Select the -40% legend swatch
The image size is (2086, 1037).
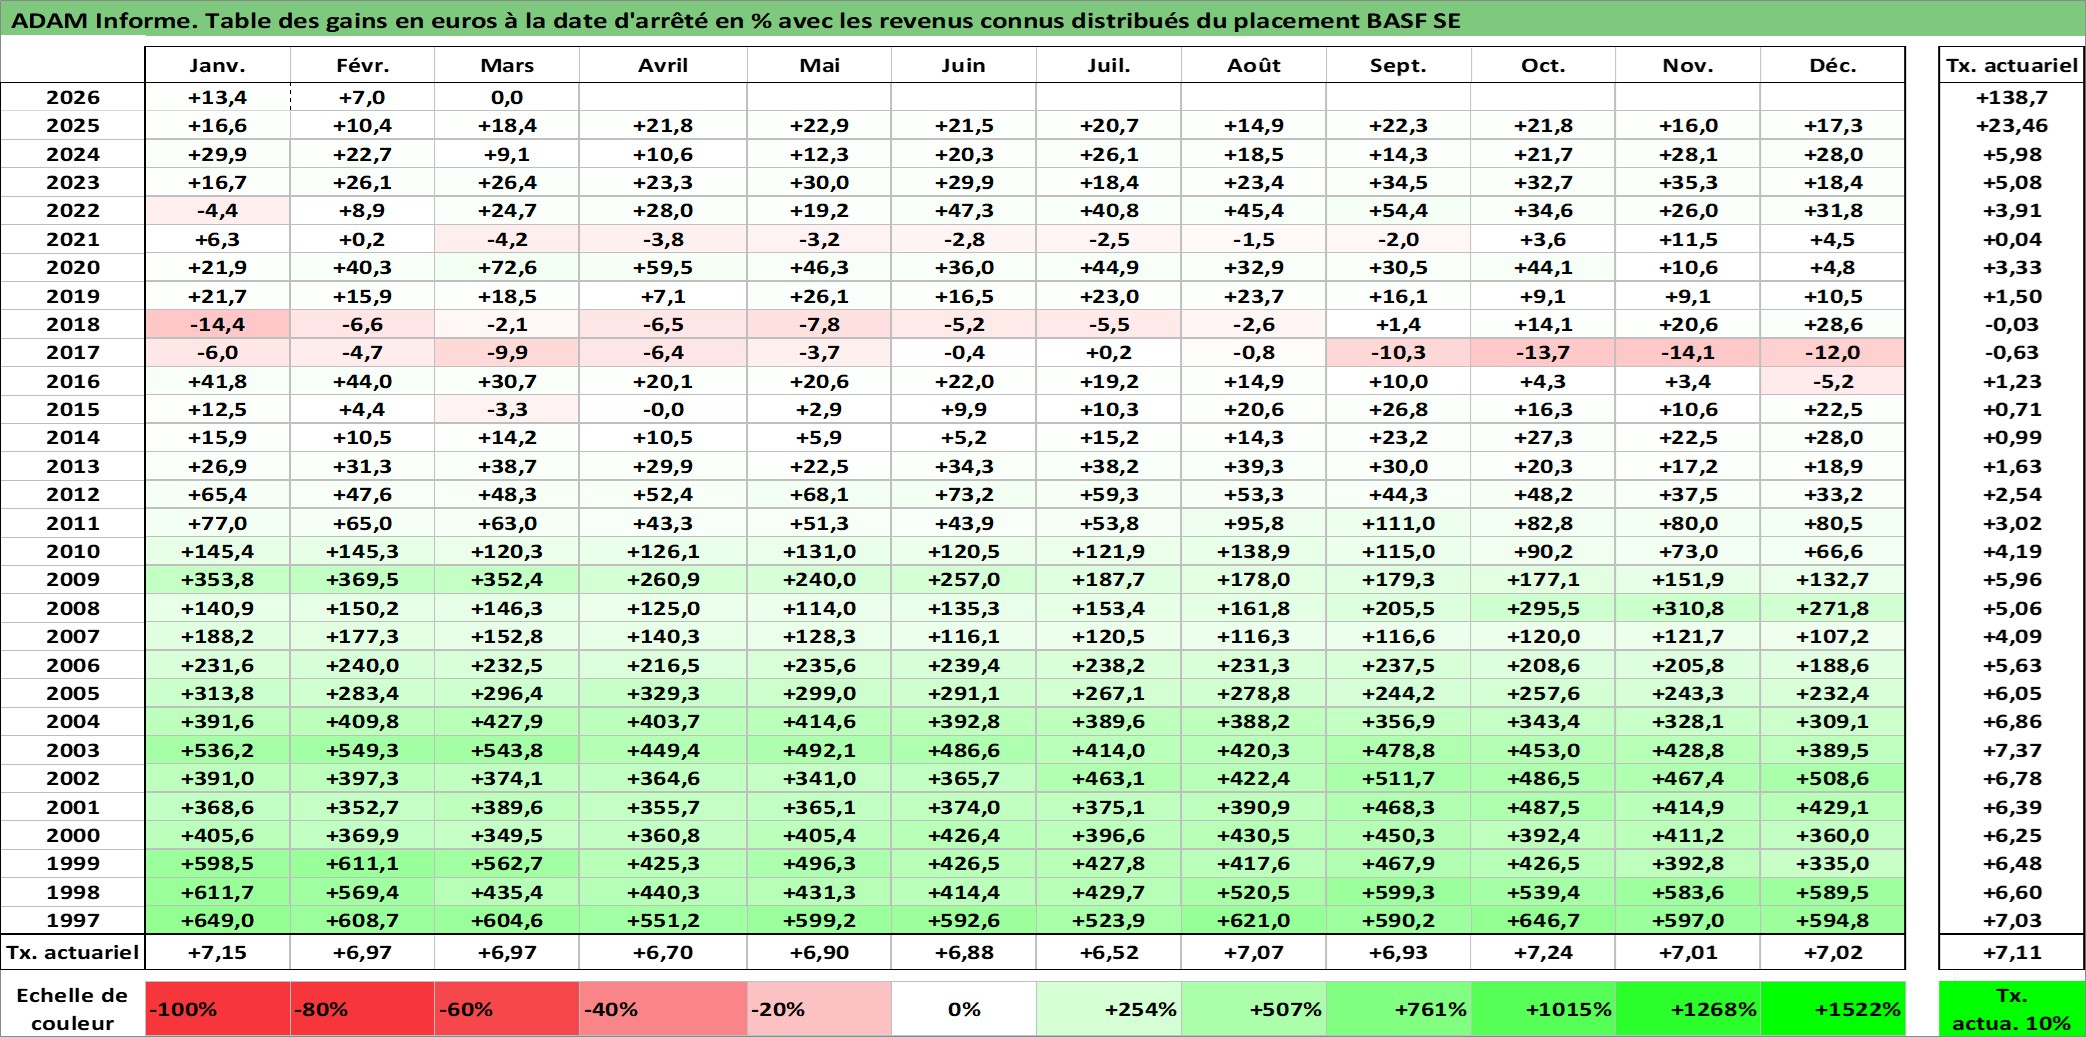[x=663, y=1009]
